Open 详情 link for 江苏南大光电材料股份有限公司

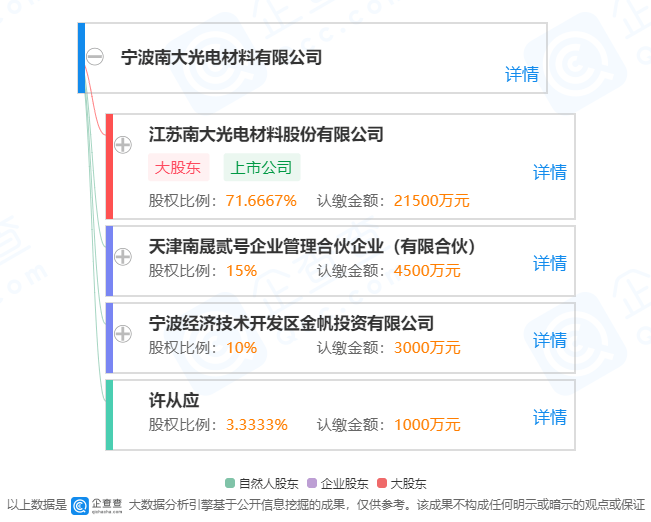click(x=550, y=172)
